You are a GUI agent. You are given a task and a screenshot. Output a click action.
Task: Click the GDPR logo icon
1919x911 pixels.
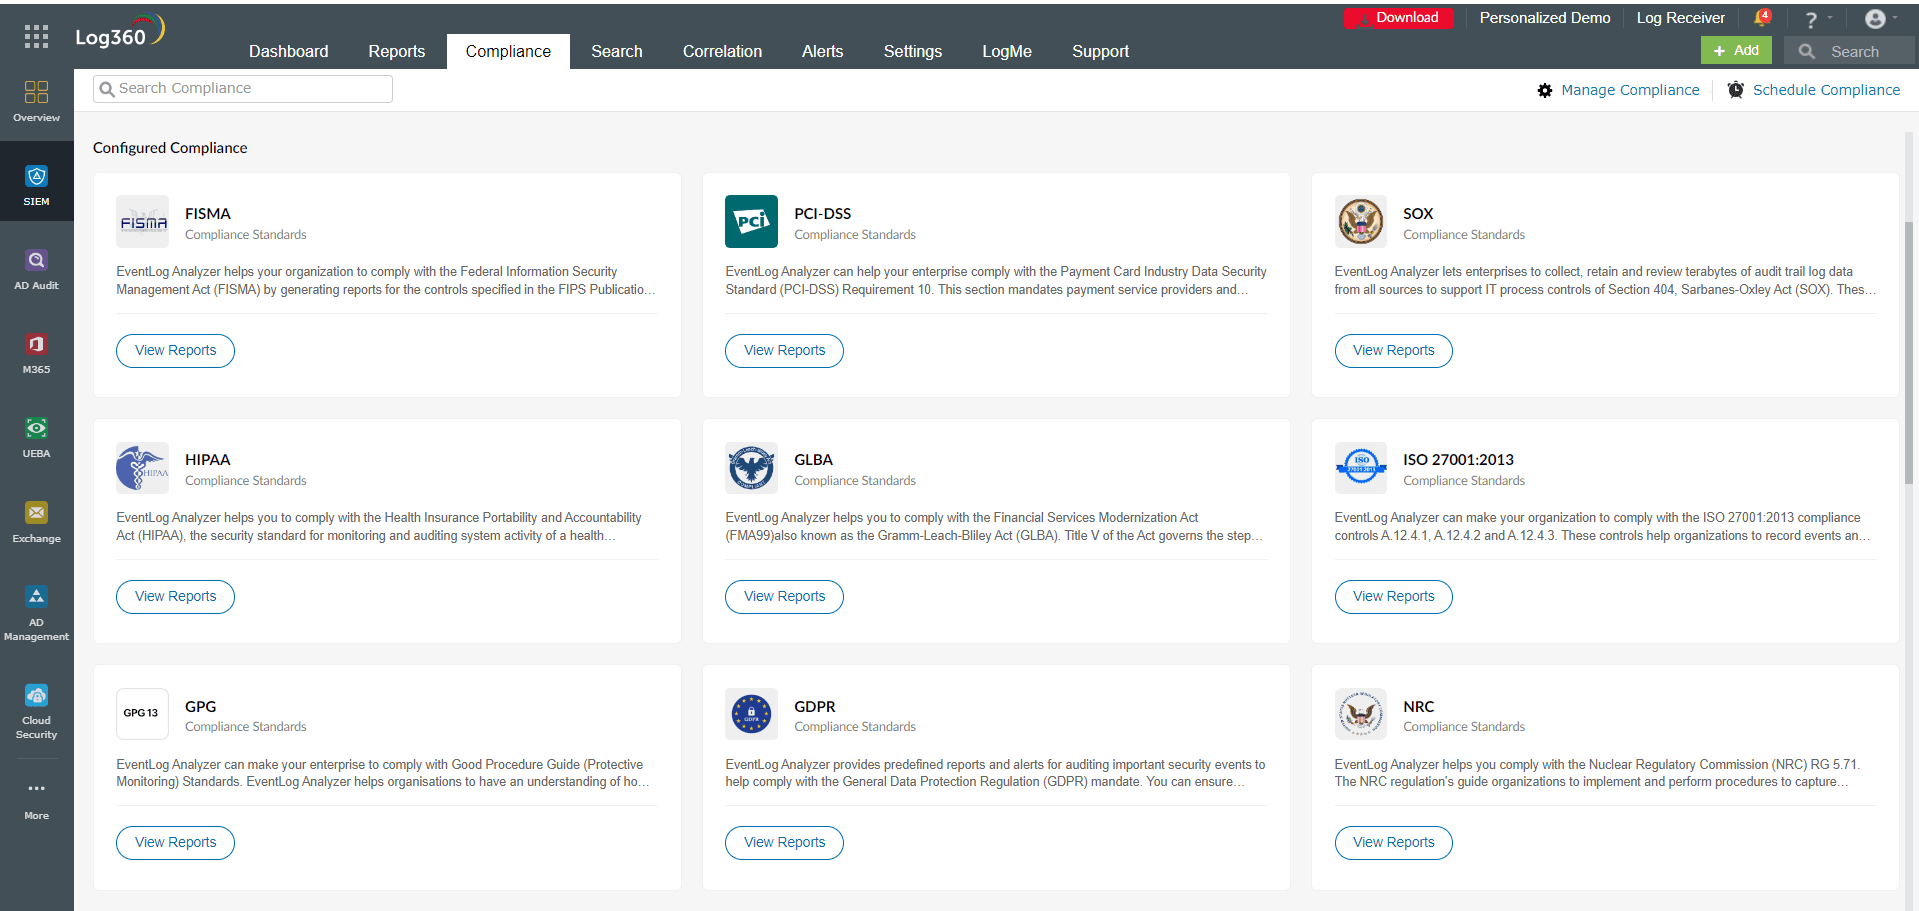pyautogui.click(x=751, y=713)
